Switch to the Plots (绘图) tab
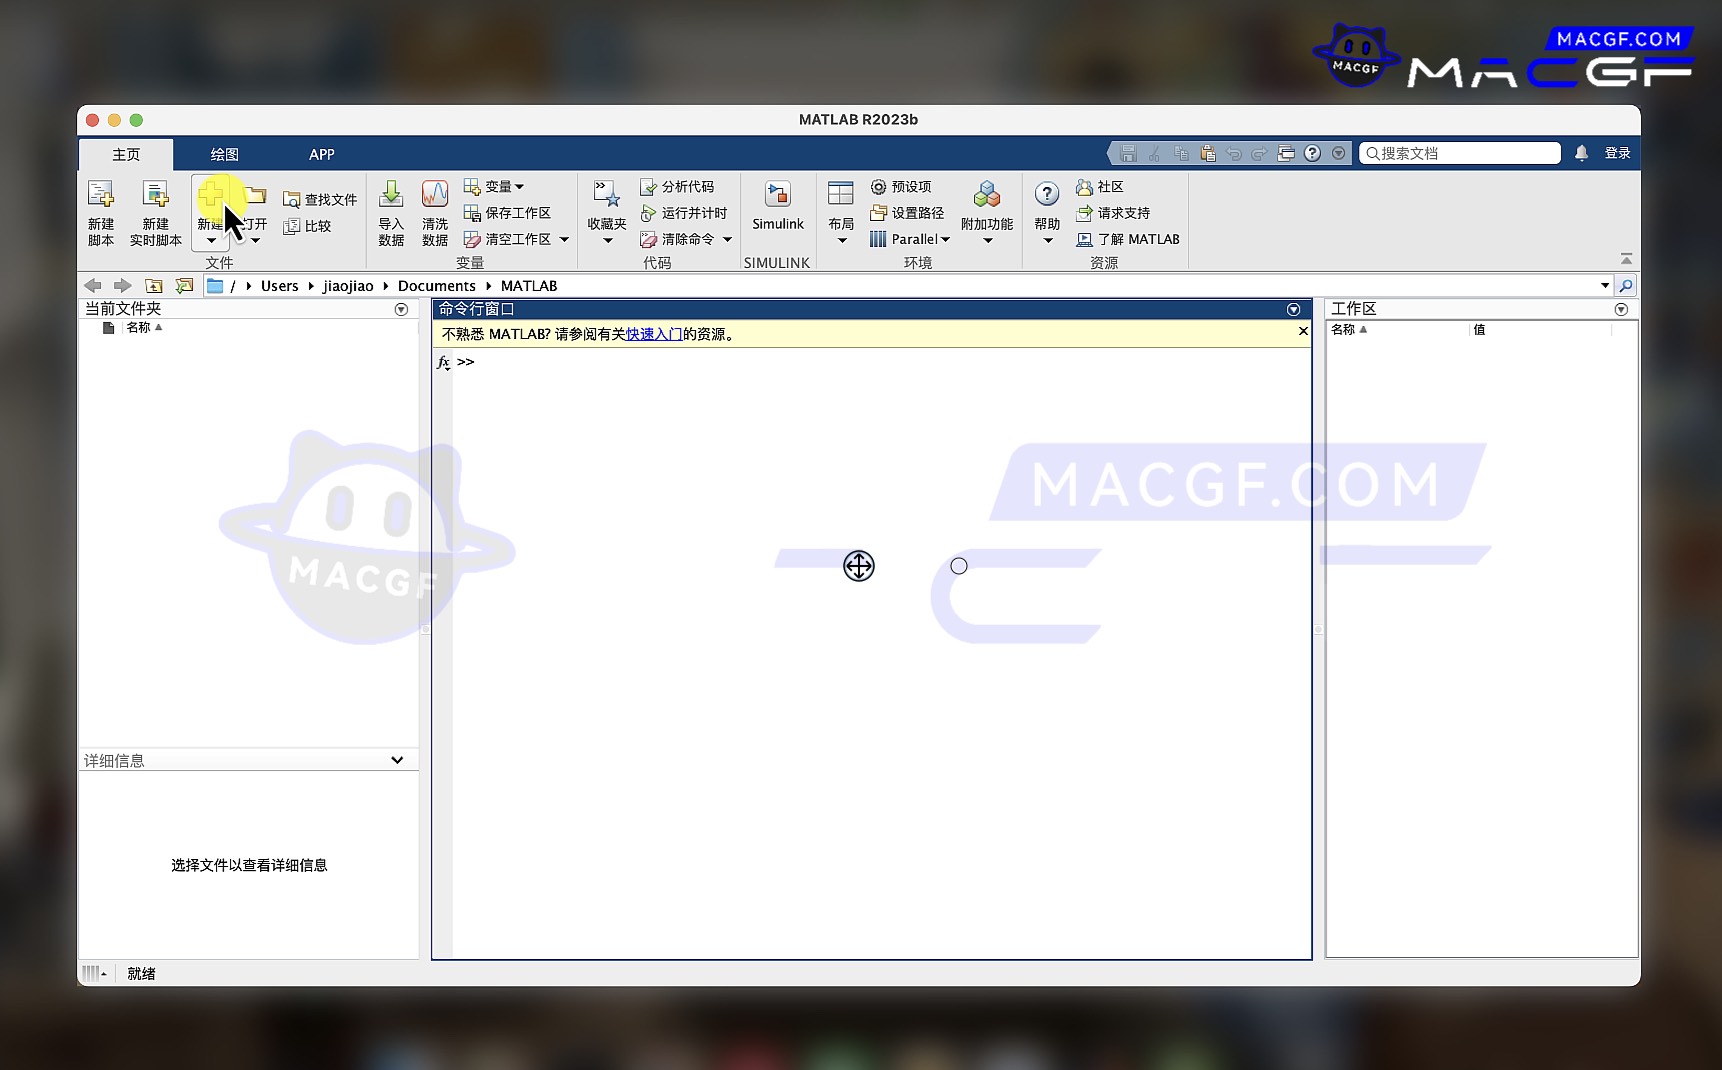The width and height of the screenshot is (1722, 1070). (224, 154)
